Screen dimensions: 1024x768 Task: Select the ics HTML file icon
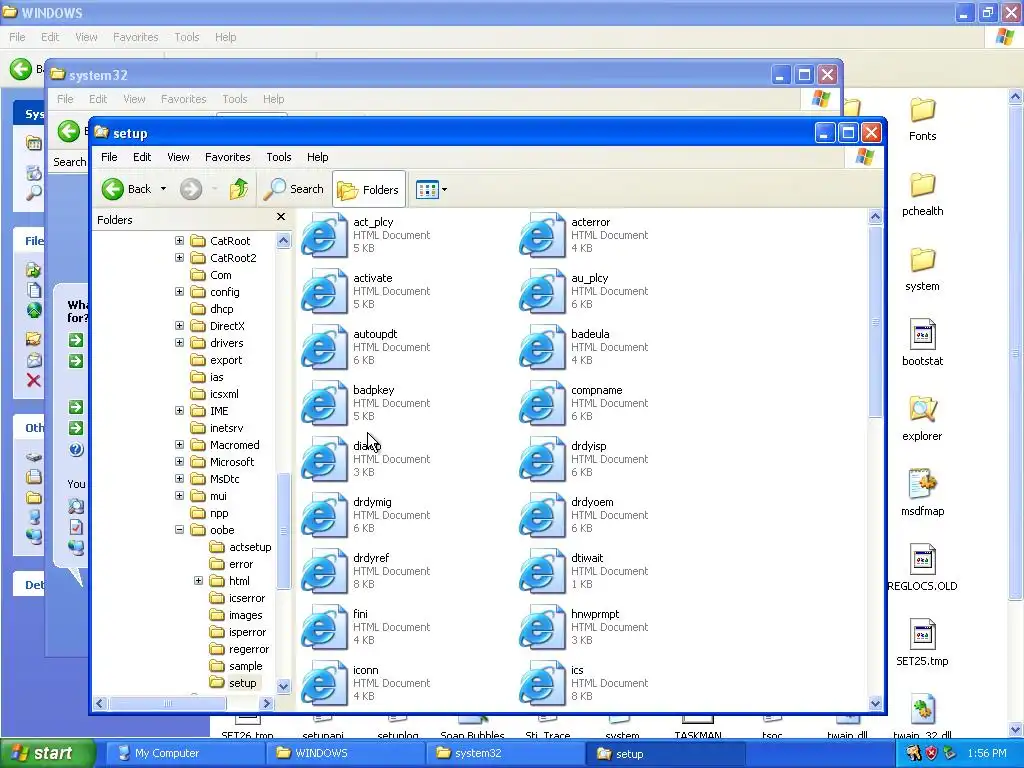pos(542,683)
